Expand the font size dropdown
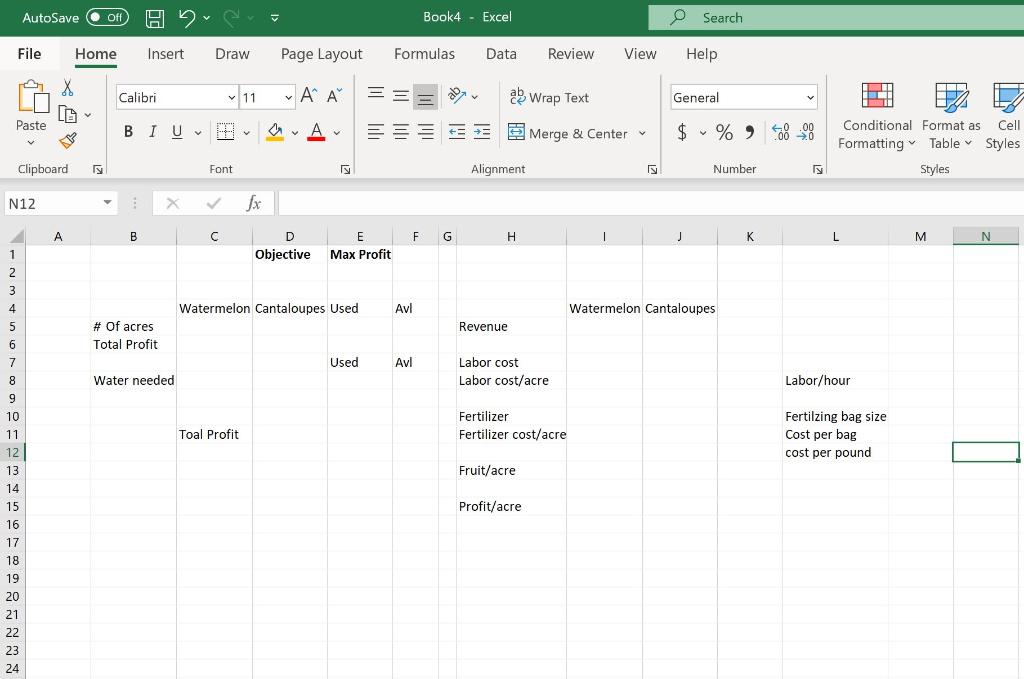Screen dimensions: 1024x679 tap(289, 97)
